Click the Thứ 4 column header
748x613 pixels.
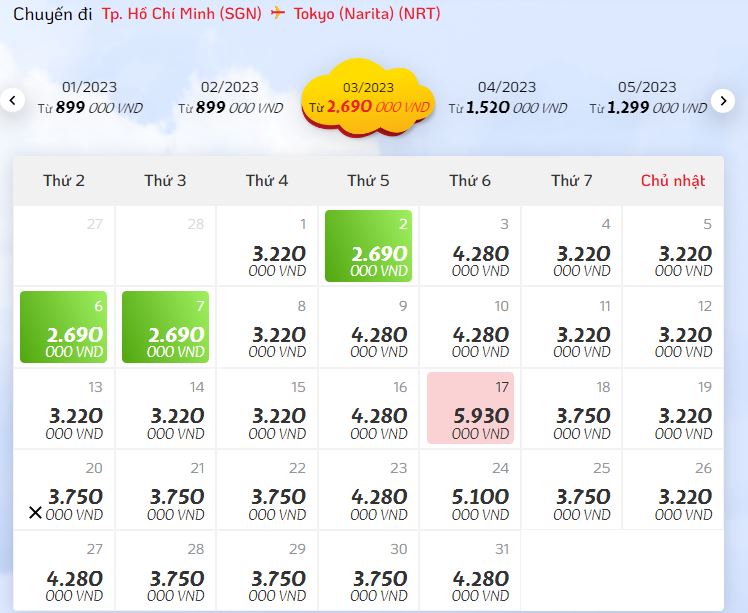267,181
